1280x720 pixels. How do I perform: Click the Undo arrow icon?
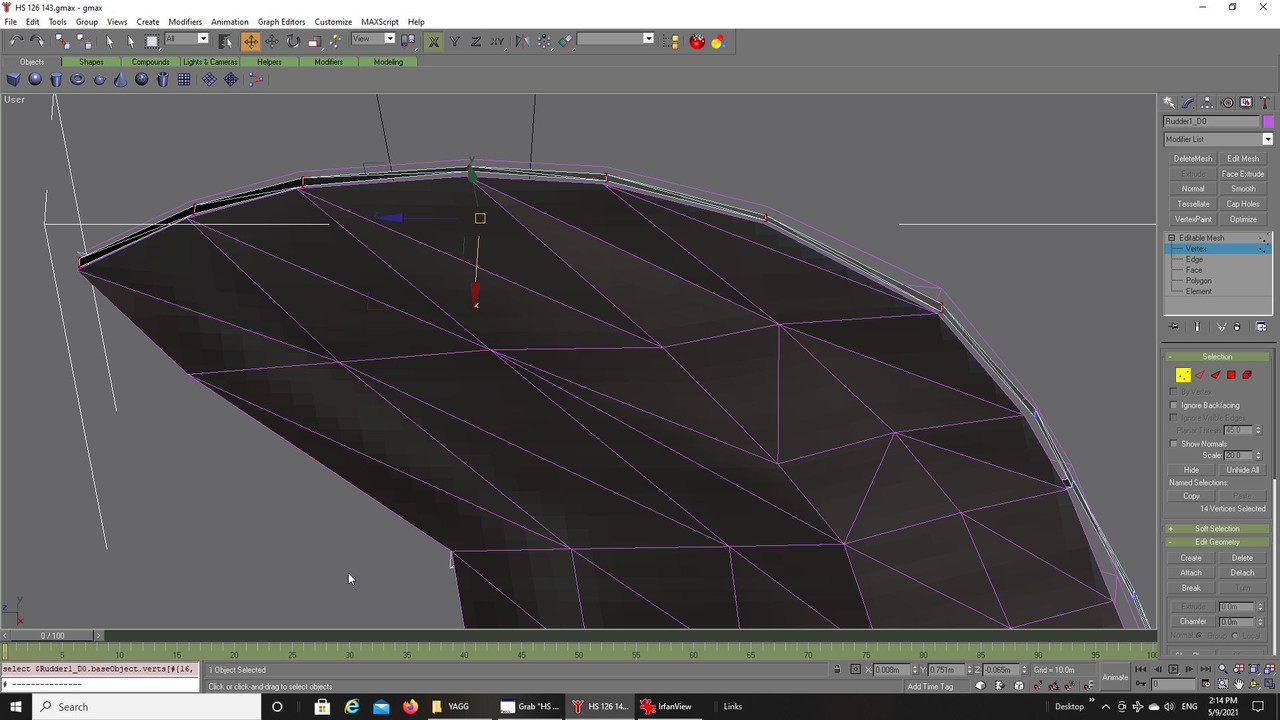pos(16,41)
